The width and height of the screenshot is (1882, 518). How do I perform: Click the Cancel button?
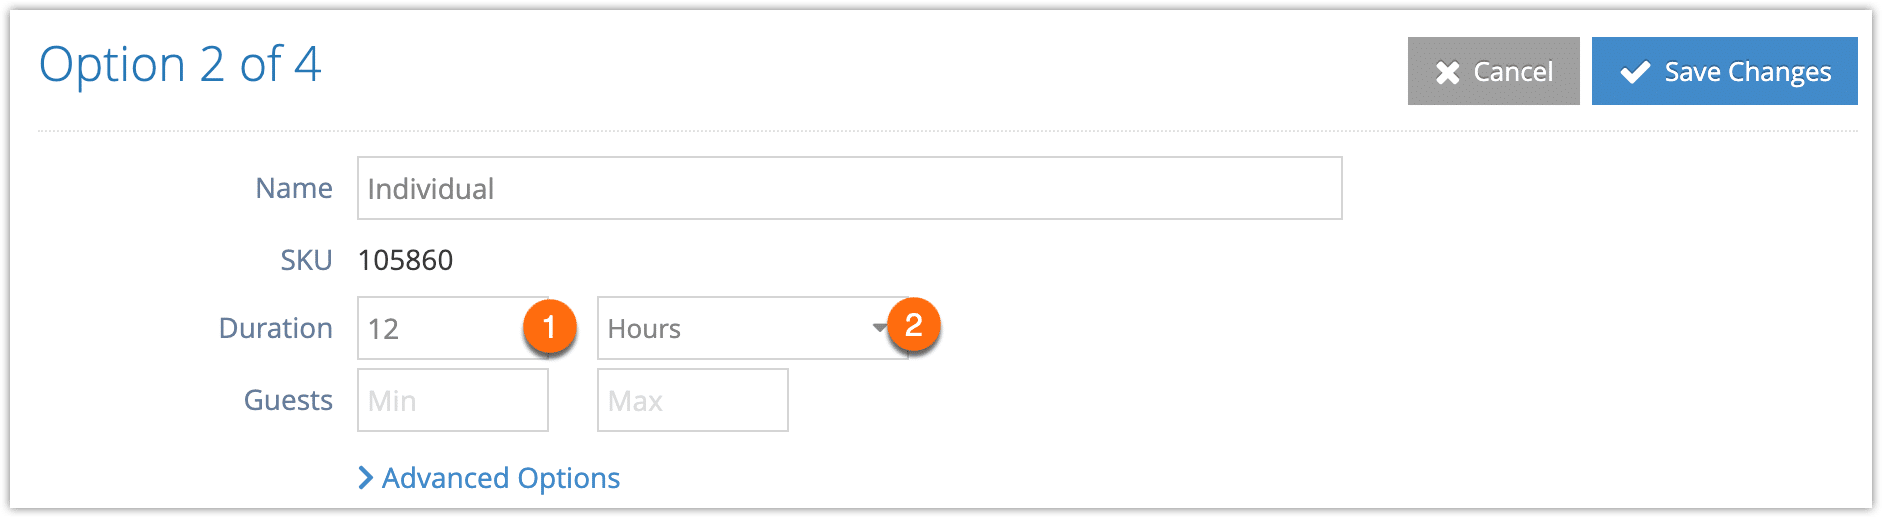click(x=1493, y=71)
